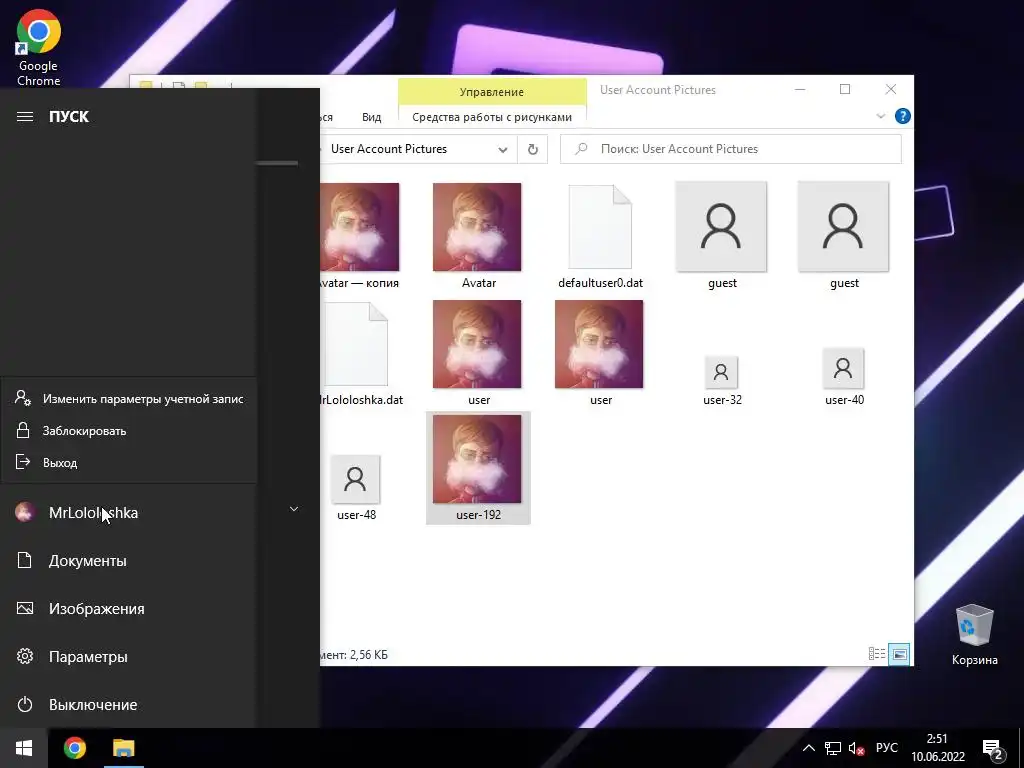
Task: Click the Windows Start button on taskbar
Action: point(24,748)
